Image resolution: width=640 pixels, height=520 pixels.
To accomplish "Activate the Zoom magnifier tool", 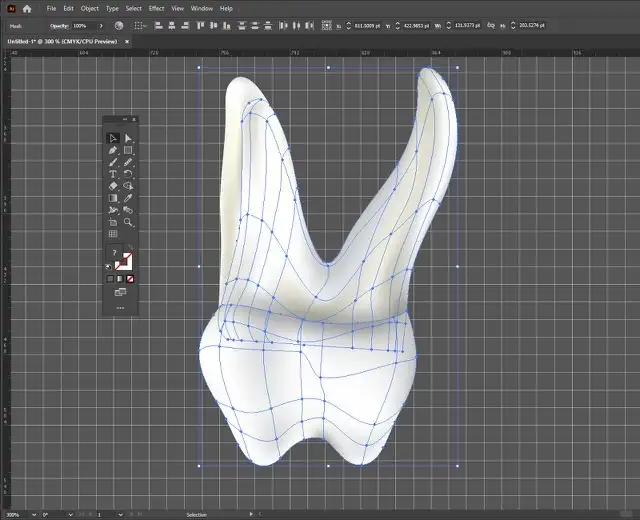I will (x=128, y=222).
